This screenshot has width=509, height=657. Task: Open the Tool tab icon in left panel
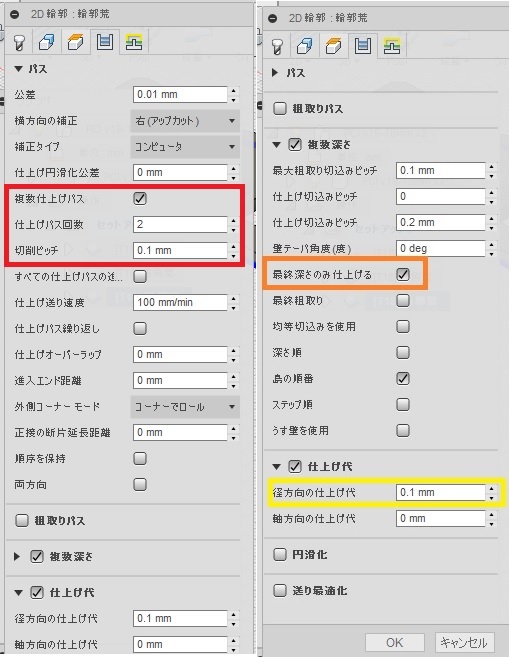coord(19,42)
